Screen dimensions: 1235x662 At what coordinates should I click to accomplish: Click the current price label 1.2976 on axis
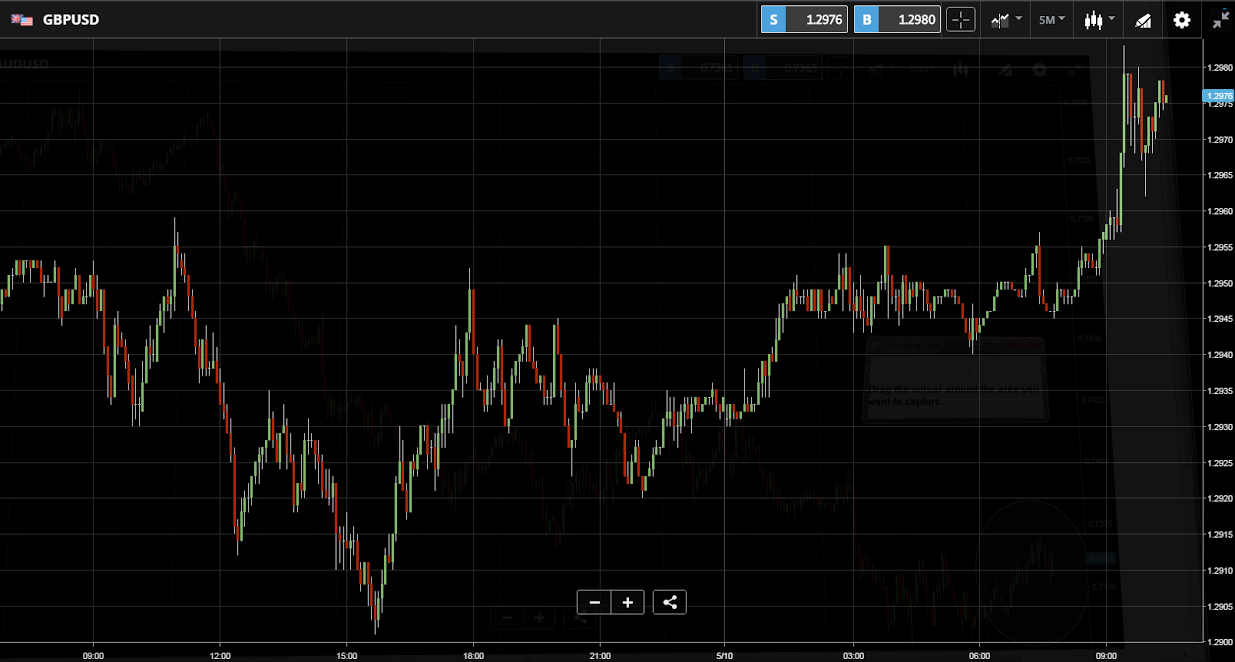(x=1219, y=96)
